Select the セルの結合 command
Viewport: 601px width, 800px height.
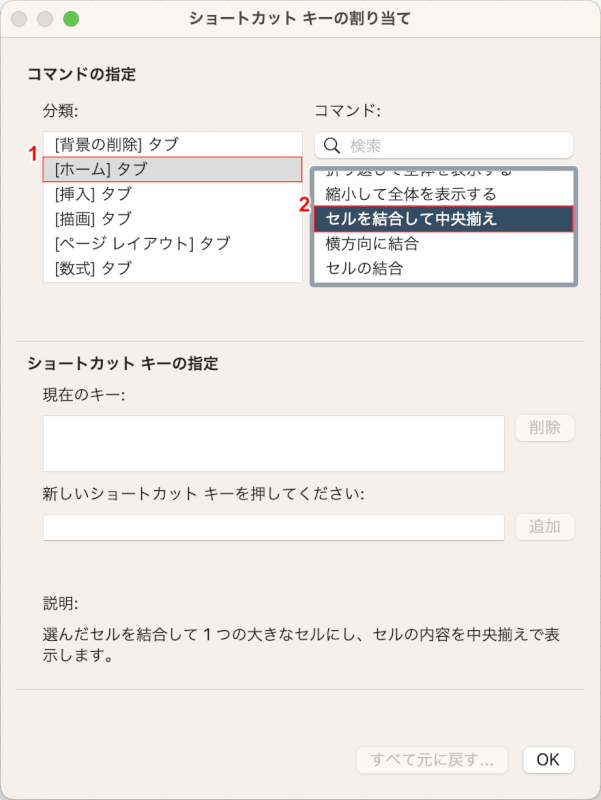click(x=441, y=266)
